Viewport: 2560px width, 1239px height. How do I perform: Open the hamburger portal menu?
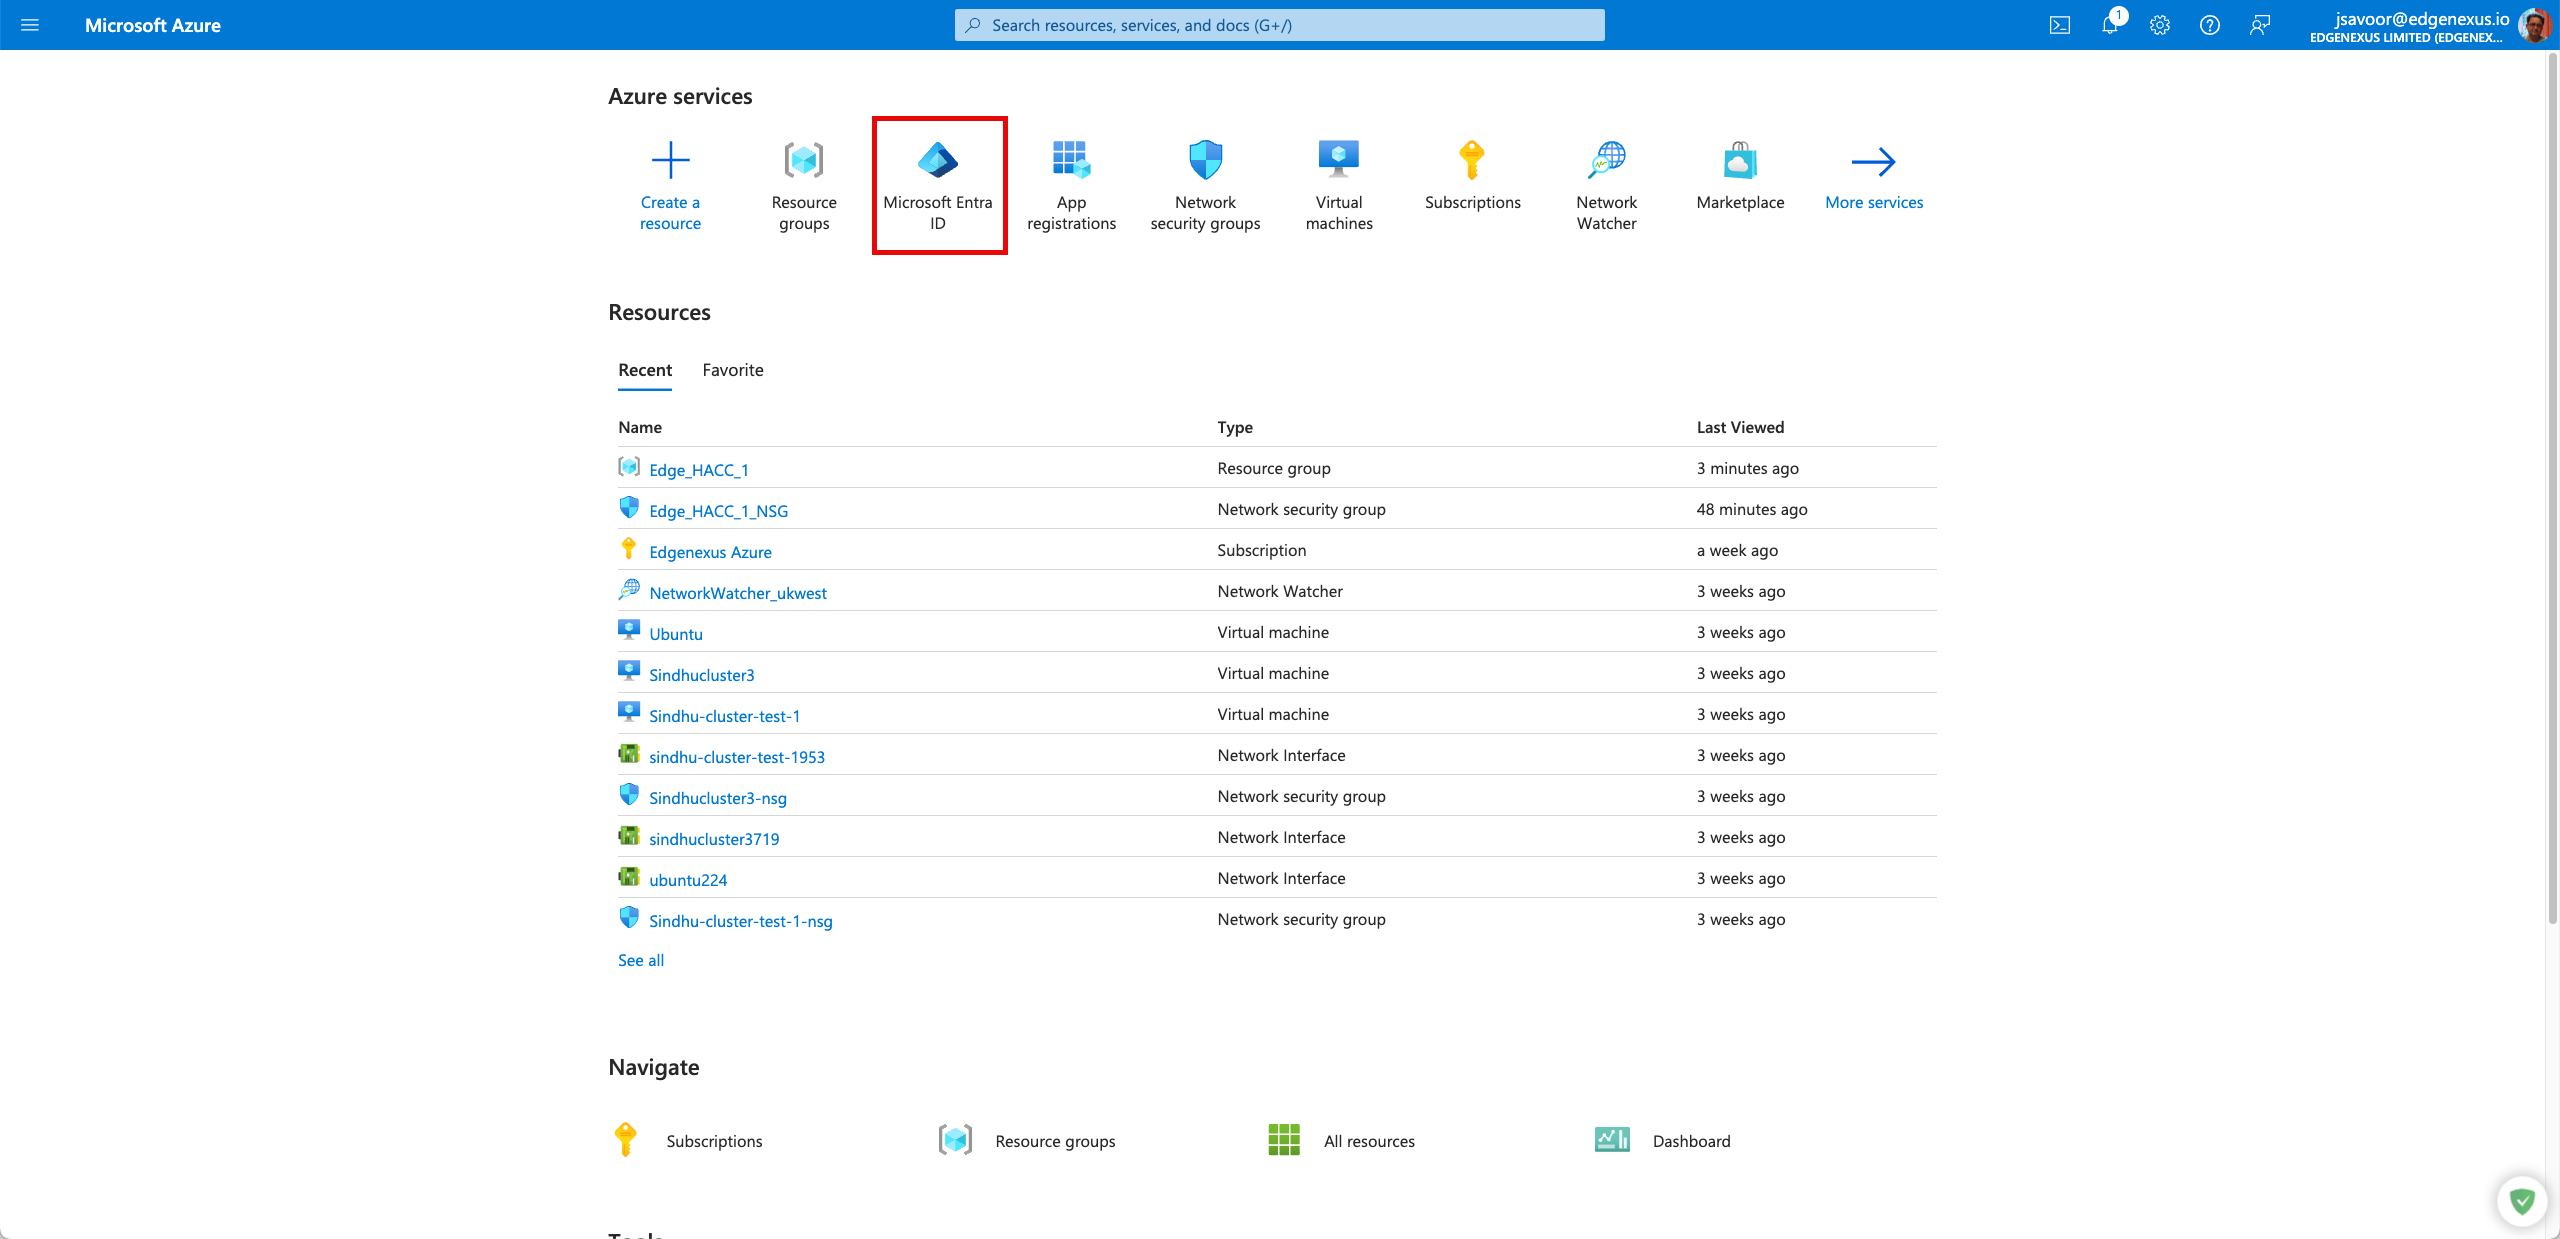[30, 25]
